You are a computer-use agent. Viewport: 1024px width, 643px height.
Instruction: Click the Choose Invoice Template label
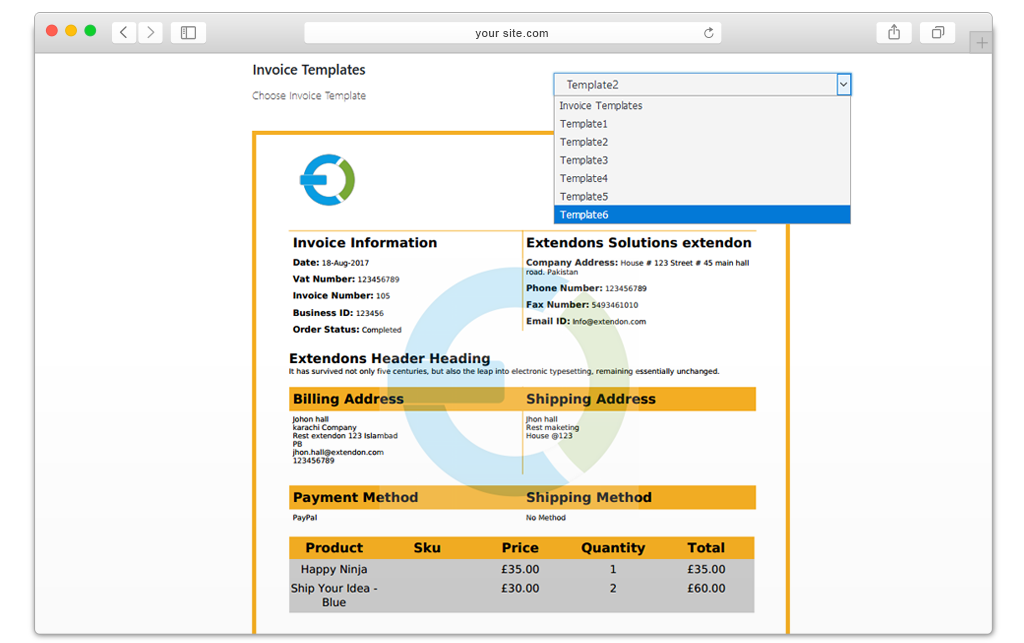[309, 95]
